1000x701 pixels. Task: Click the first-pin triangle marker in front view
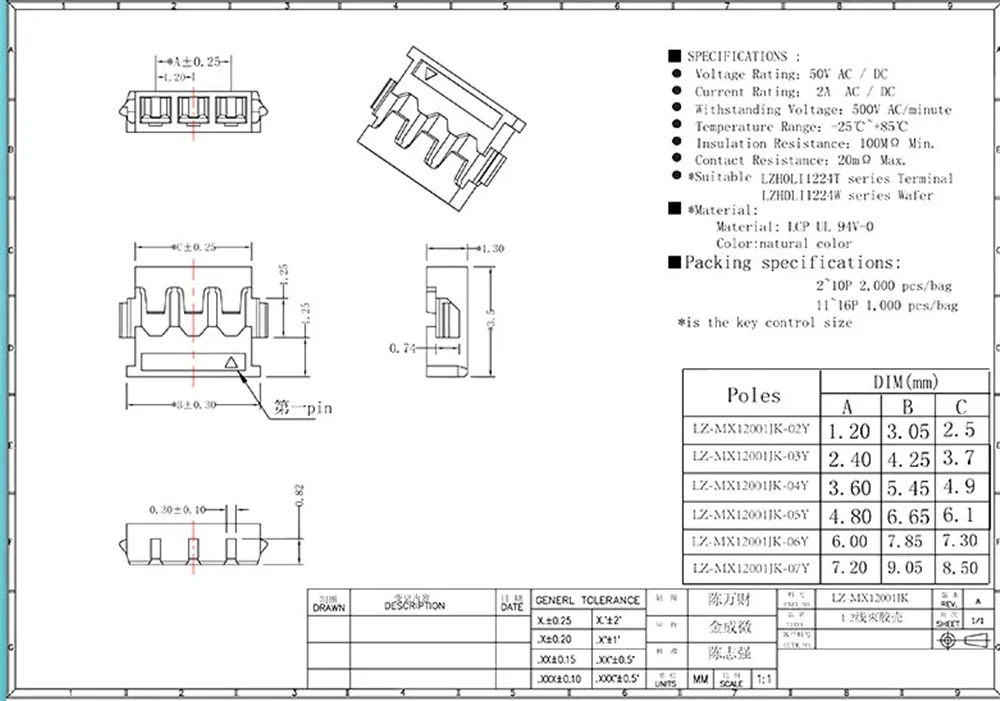[232, 362]
